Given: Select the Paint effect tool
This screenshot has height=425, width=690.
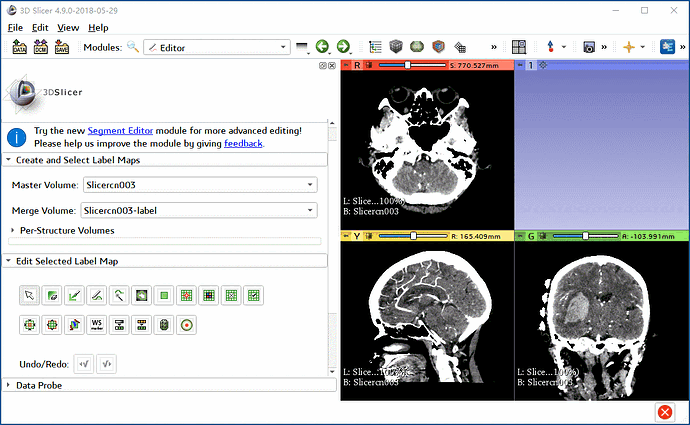Looking at the screenshot, I should [74, 295].
